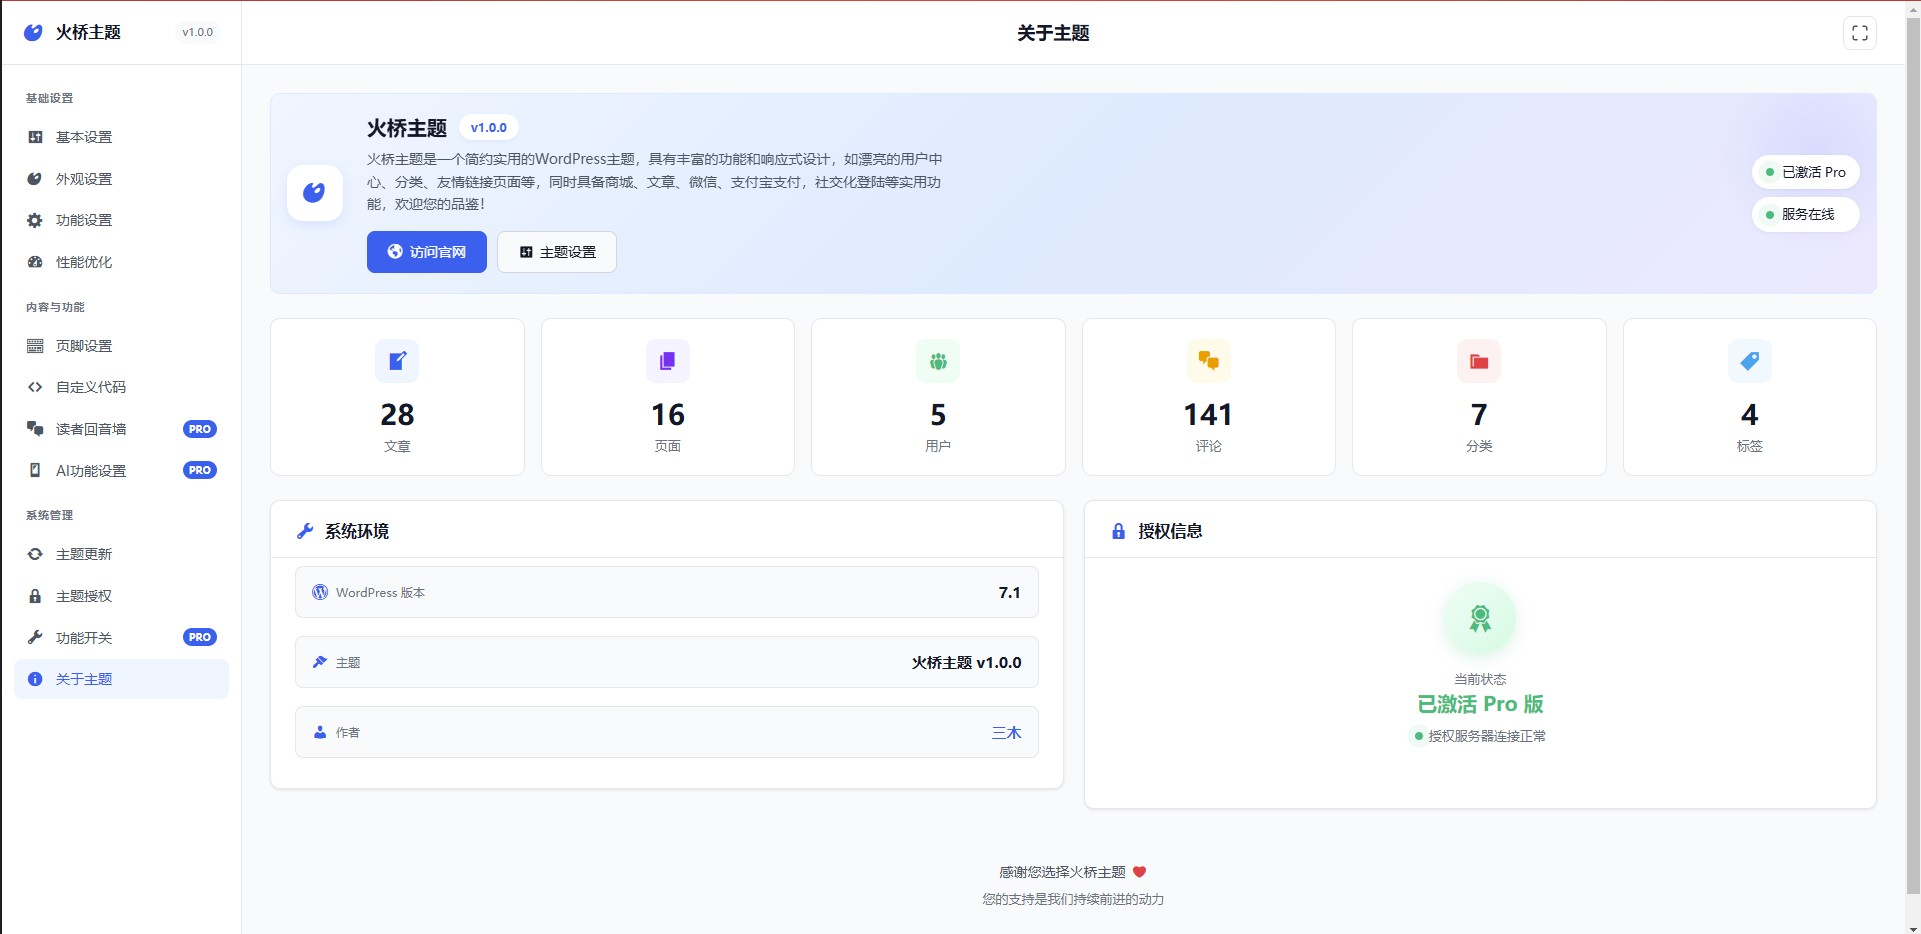Click the green award badge icon in 授权信息
Image resolution: width=1921 pixels, height=934 pixels.
[1480, 619]
